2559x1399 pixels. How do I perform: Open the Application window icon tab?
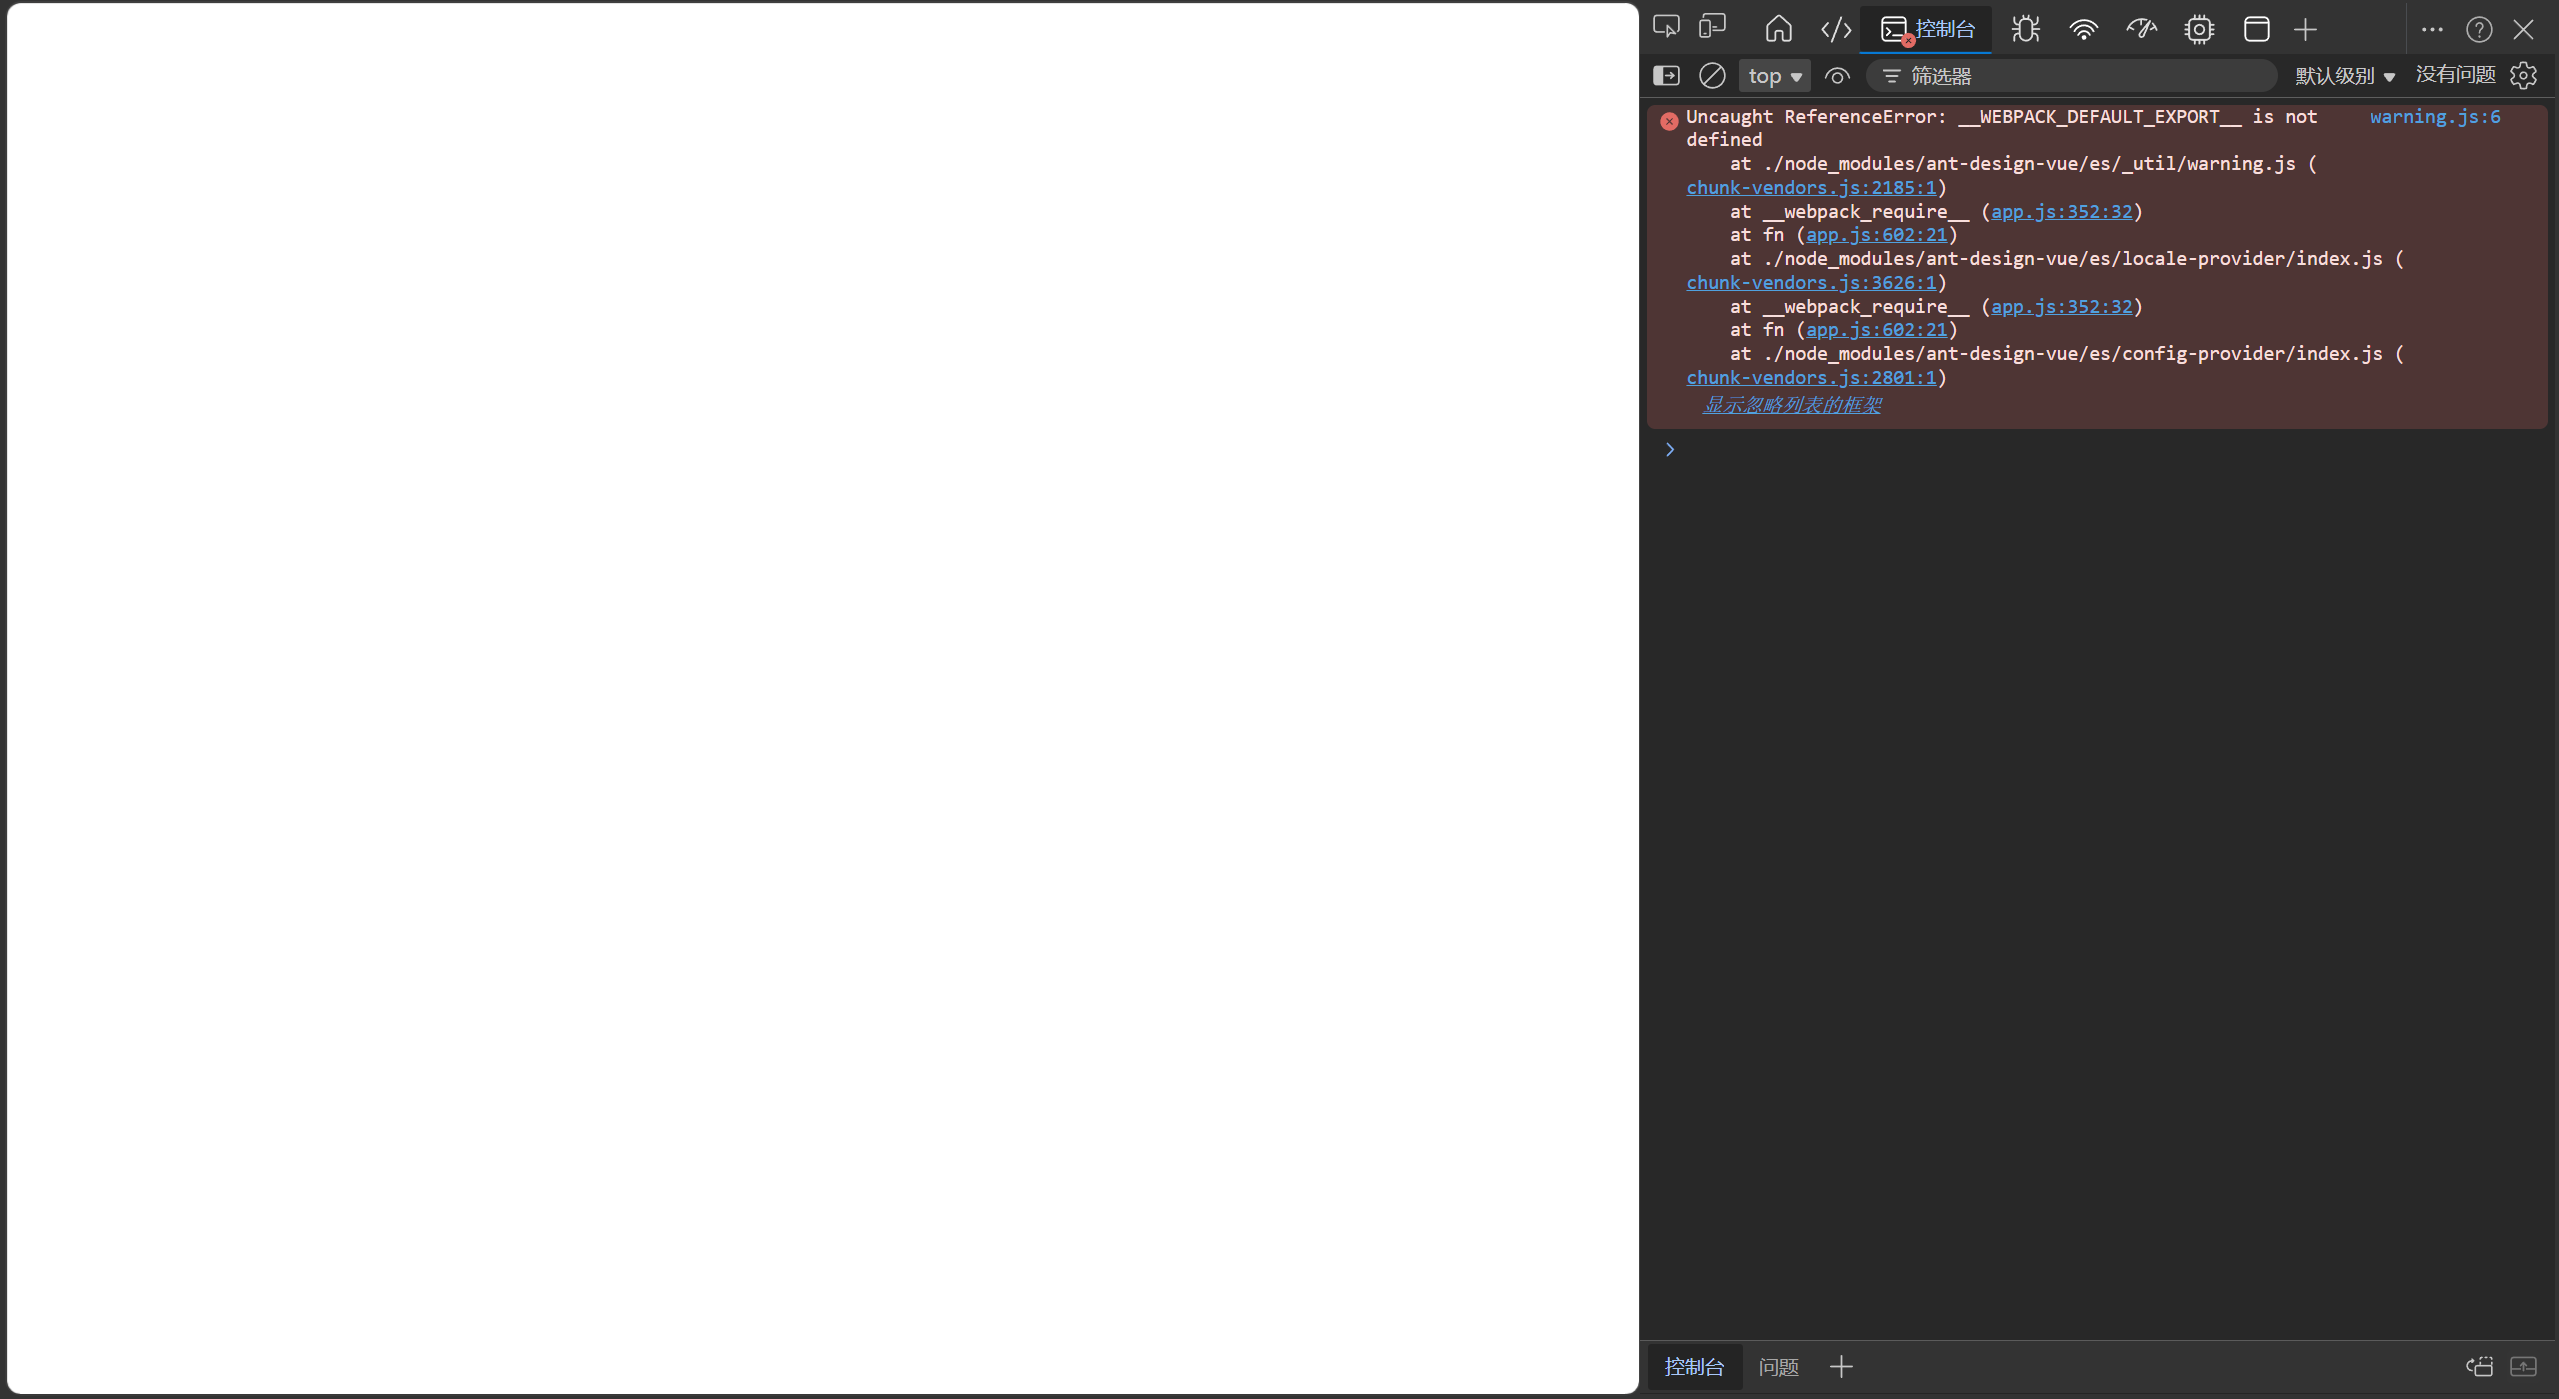(x=2256, y=29)
